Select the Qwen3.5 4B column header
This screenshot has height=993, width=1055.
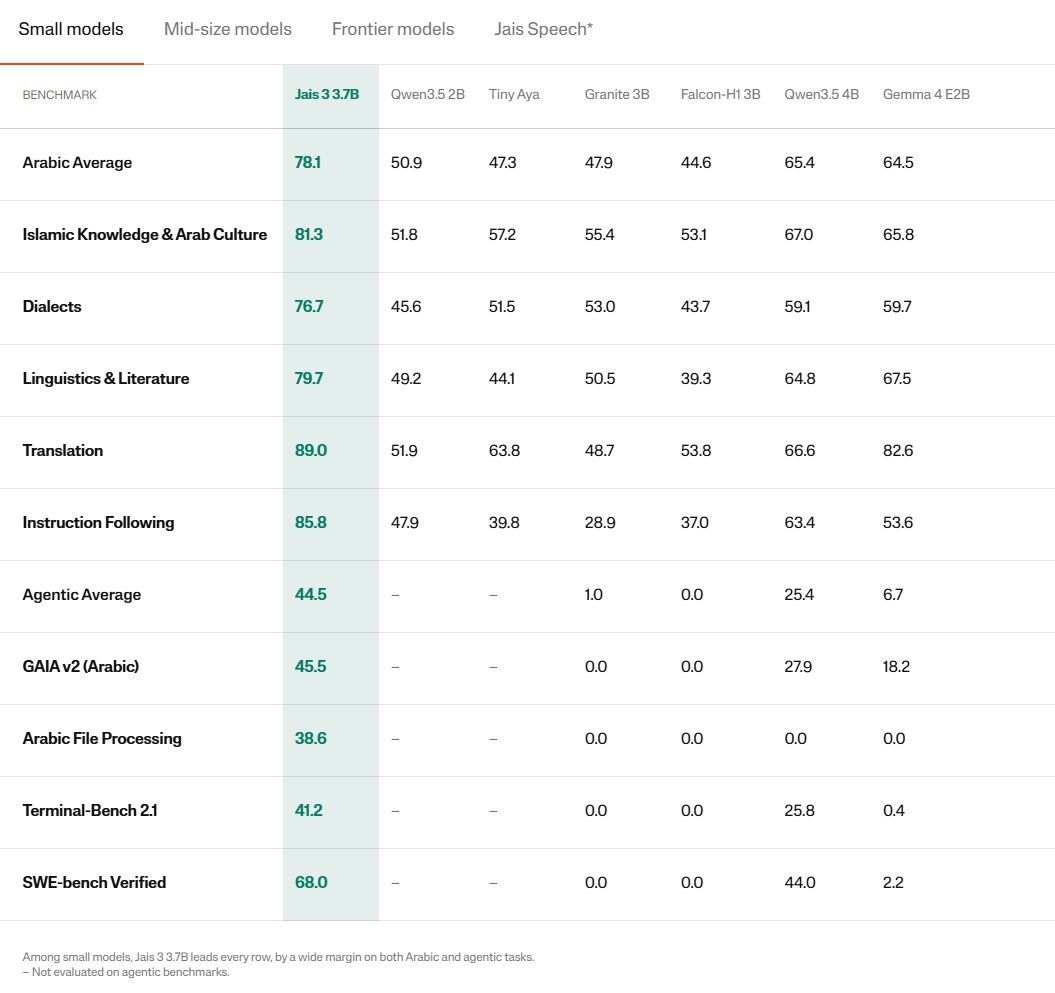coord(822,94)
